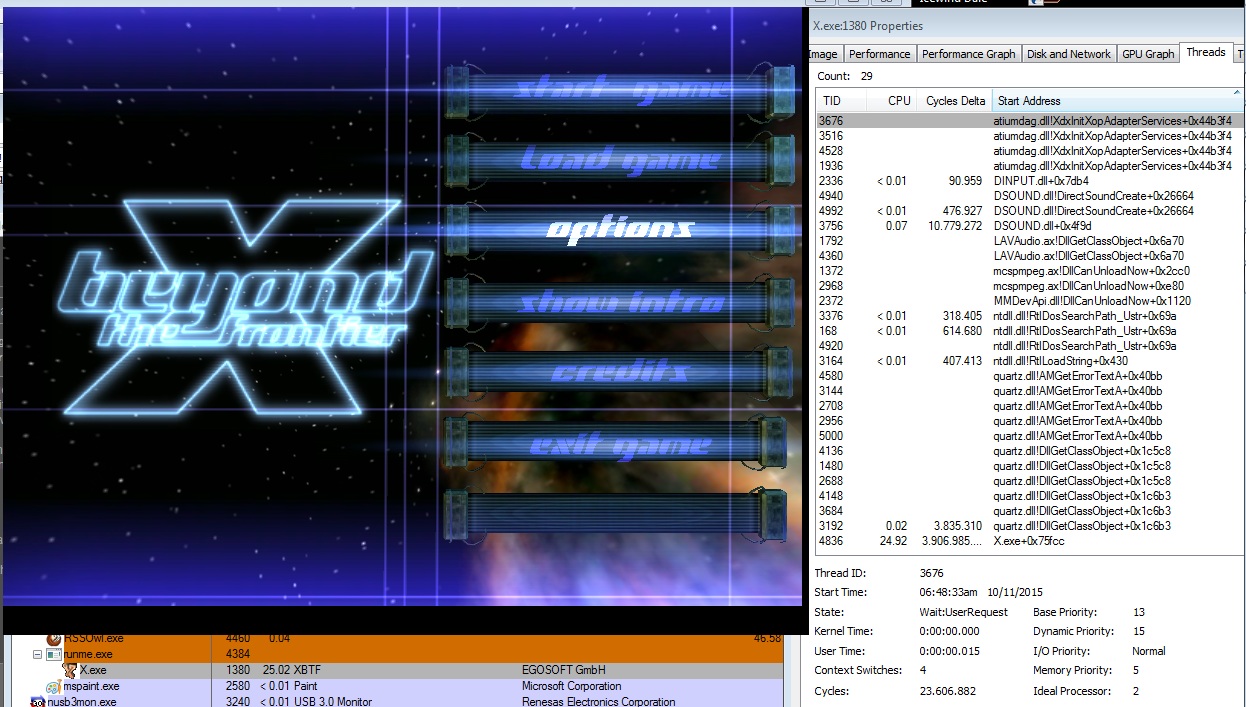
Task: Select the Threads tab
Action: click(x=1206, y=52)
